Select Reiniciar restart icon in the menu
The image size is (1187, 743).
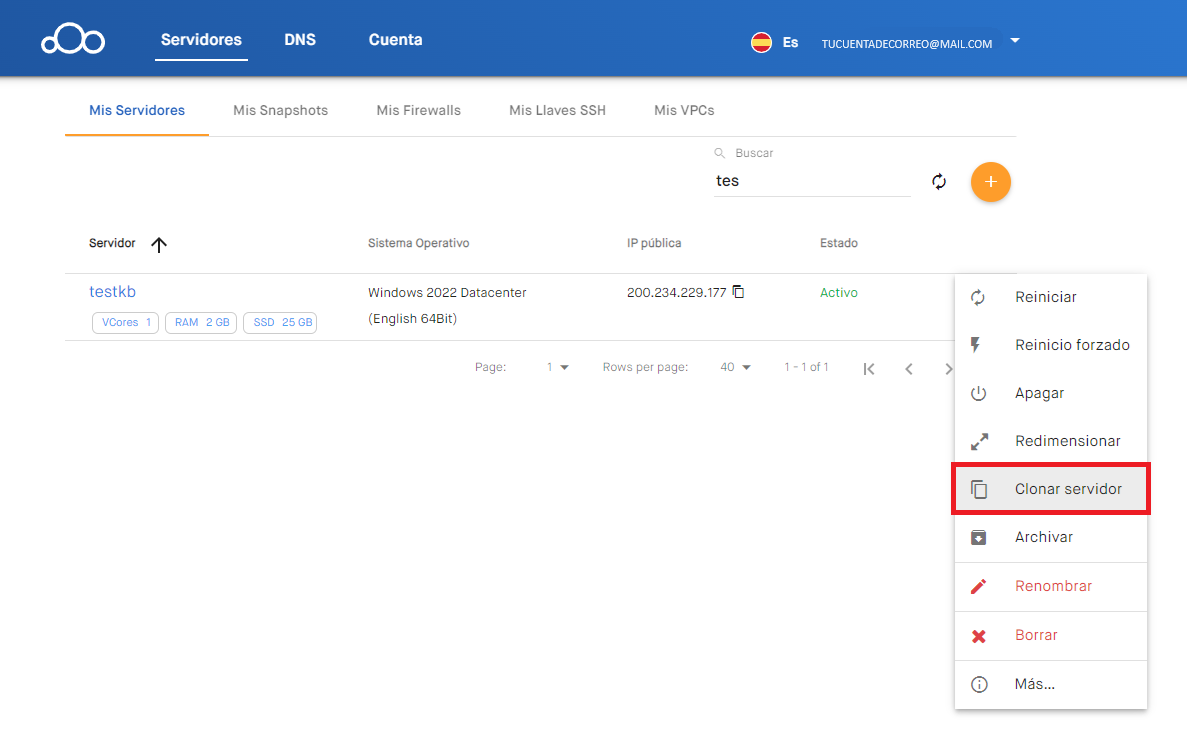pyautogui.click(x=978, y=297)
